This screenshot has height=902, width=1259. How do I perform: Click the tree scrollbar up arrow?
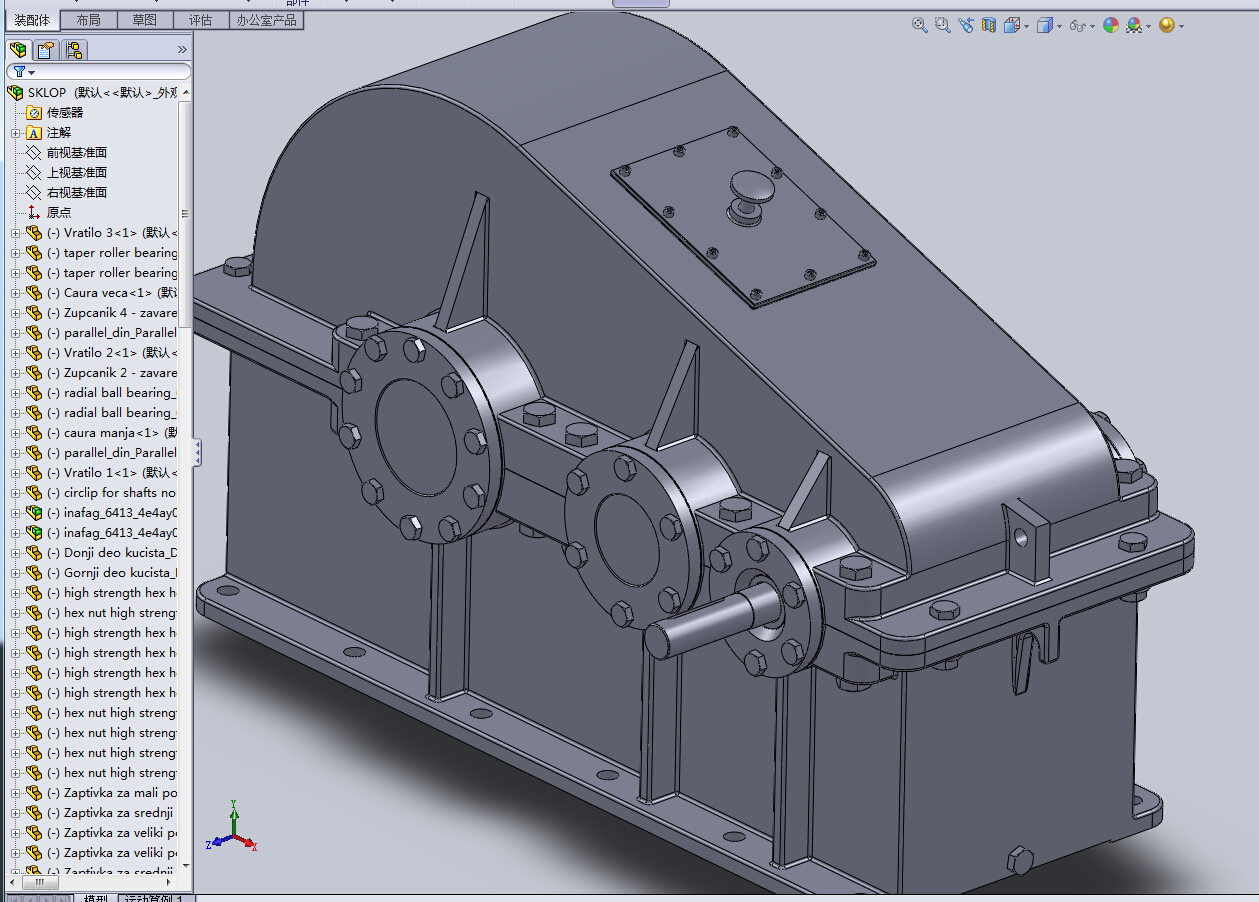[x=186, y=92]
